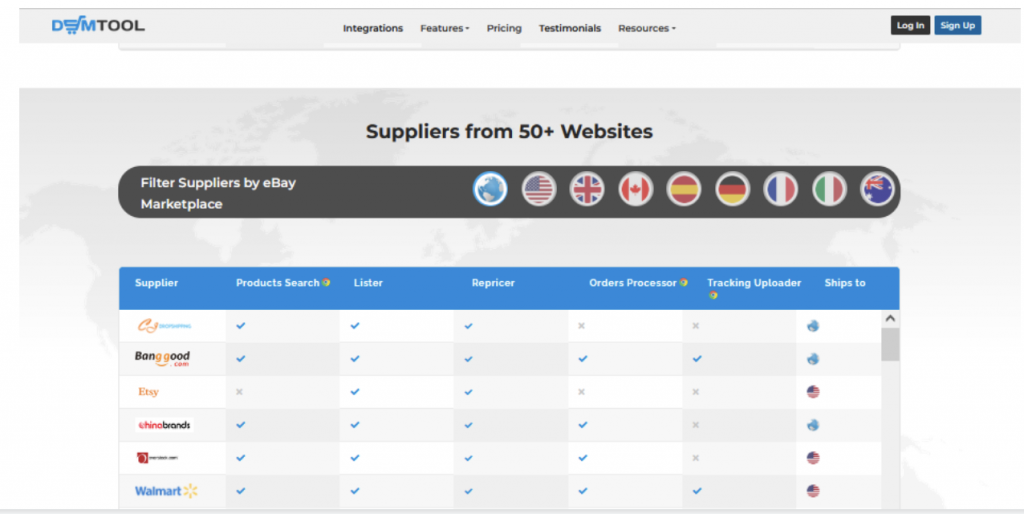
Task: Click the CJ Dropshipping supplier logo
Action: tap(164, 325)
